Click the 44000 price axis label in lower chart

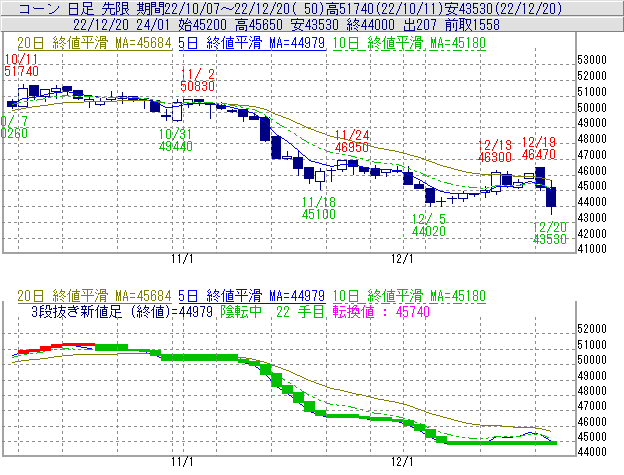coord(592,452)
